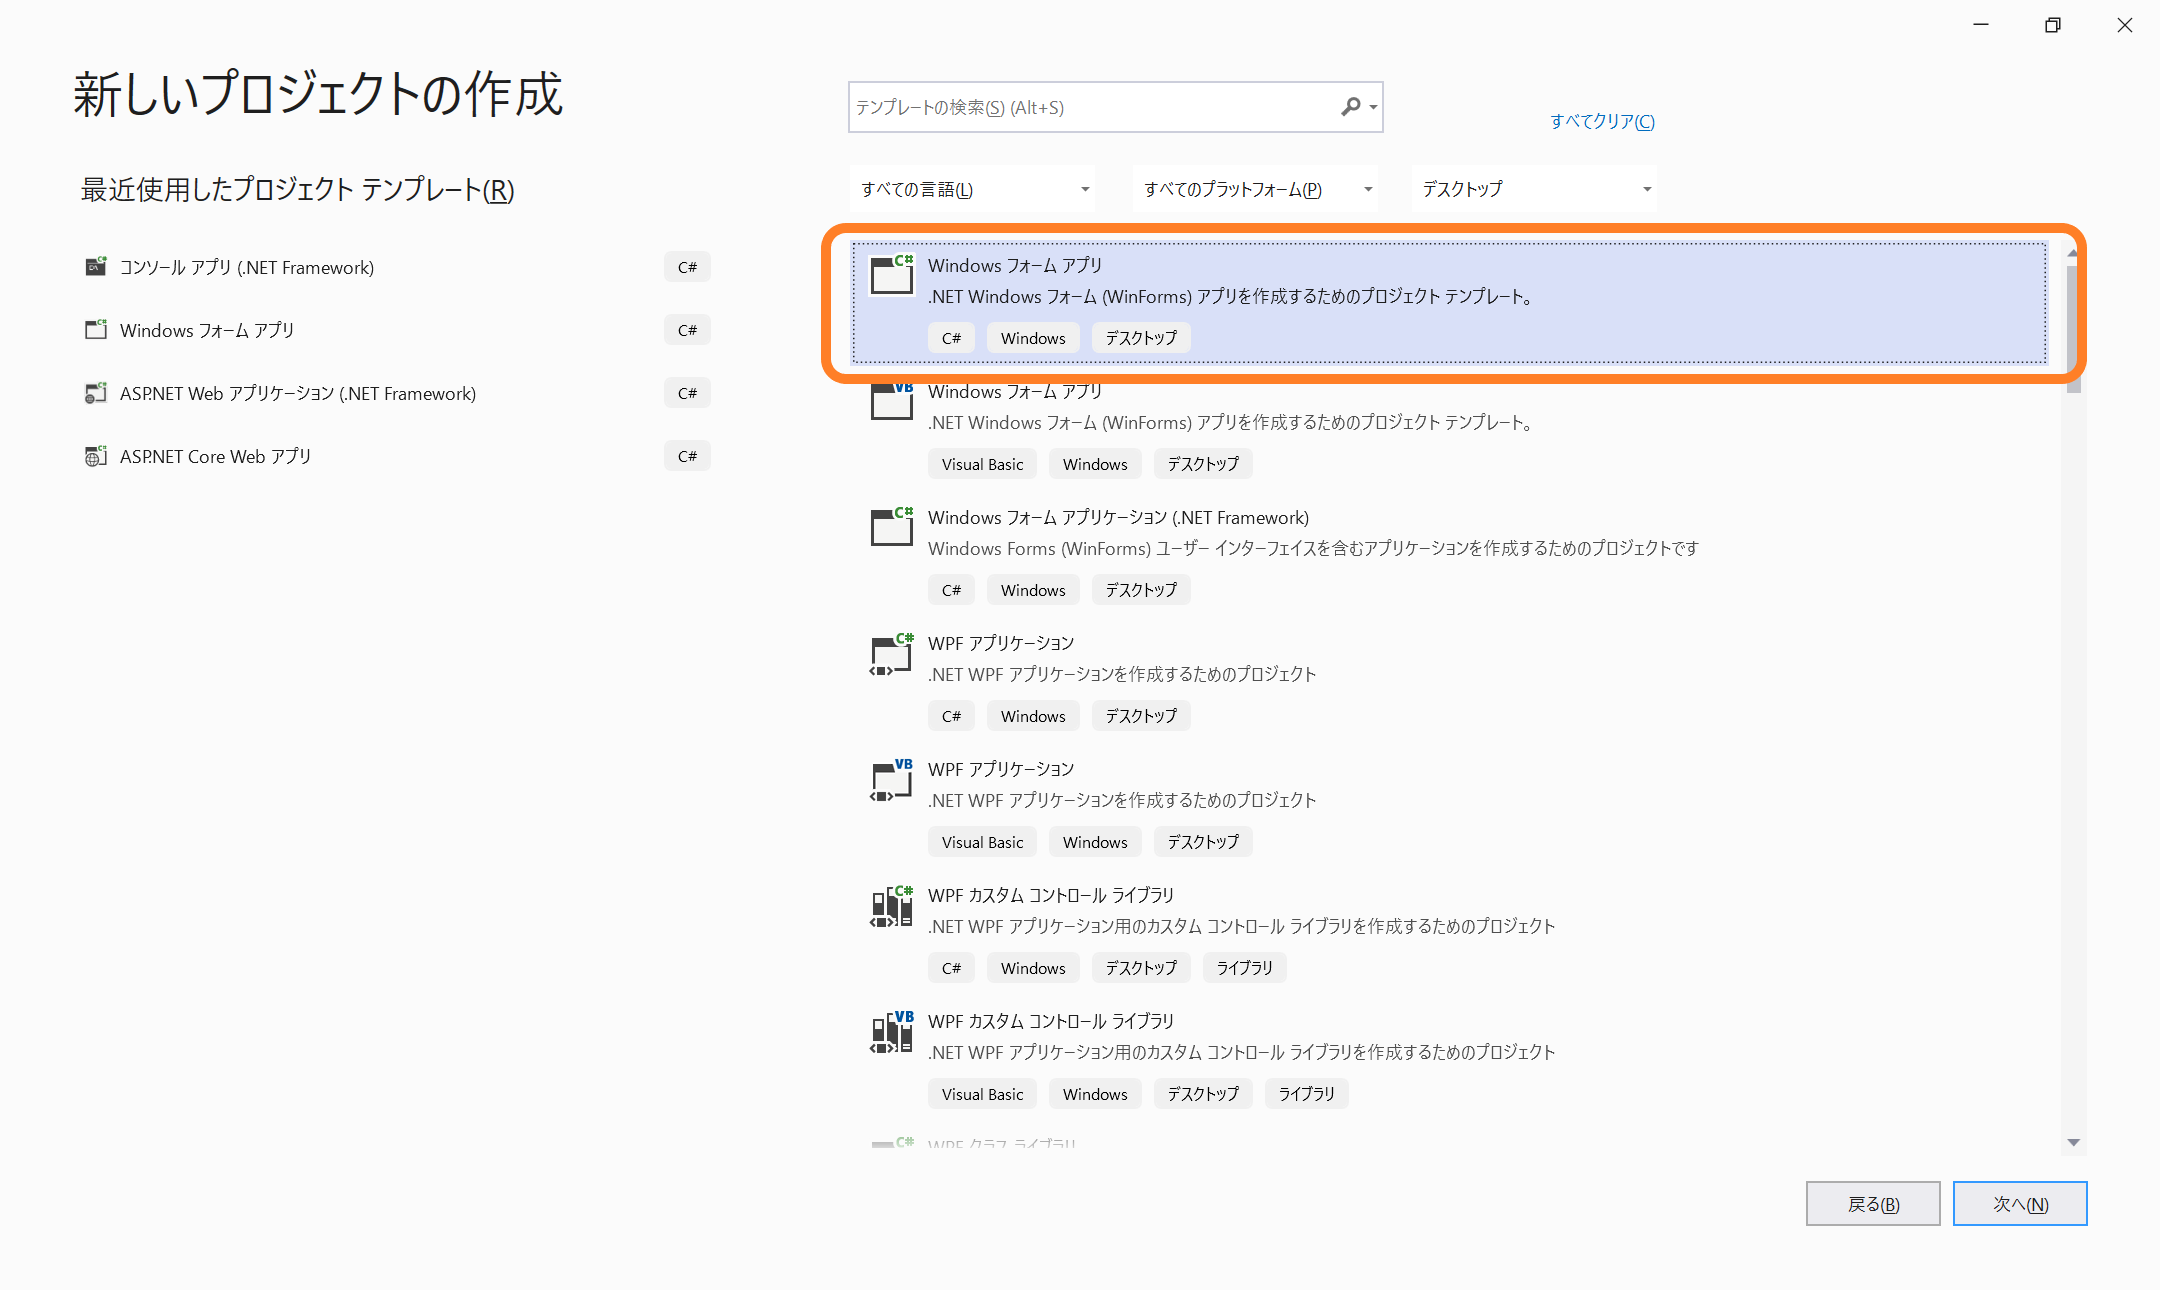Select the Visual Basic WPF アプリケーション template title
Viewport: 2160px width, 1290px height.
pos(1001,769)
